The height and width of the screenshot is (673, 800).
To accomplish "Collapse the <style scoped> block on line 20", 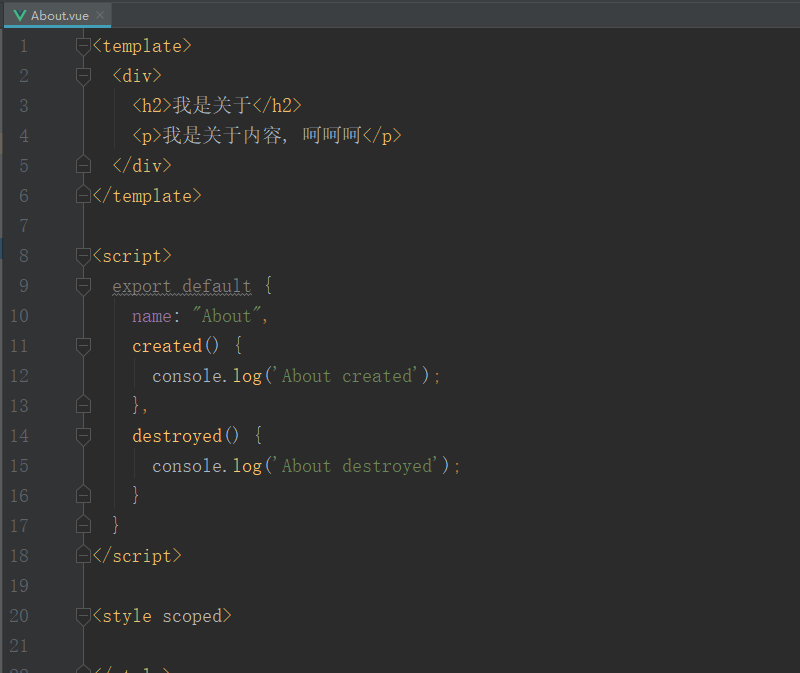I will click(x=83, y=616).
